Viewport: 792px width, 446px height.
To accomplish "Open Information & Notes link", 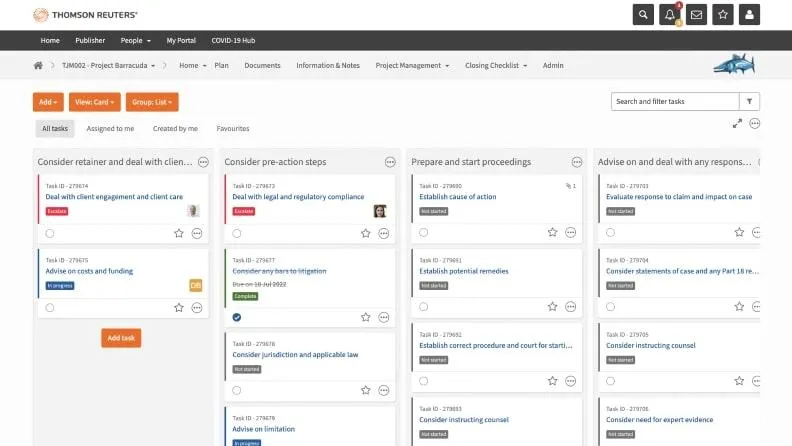I will [x=328, y=65].
